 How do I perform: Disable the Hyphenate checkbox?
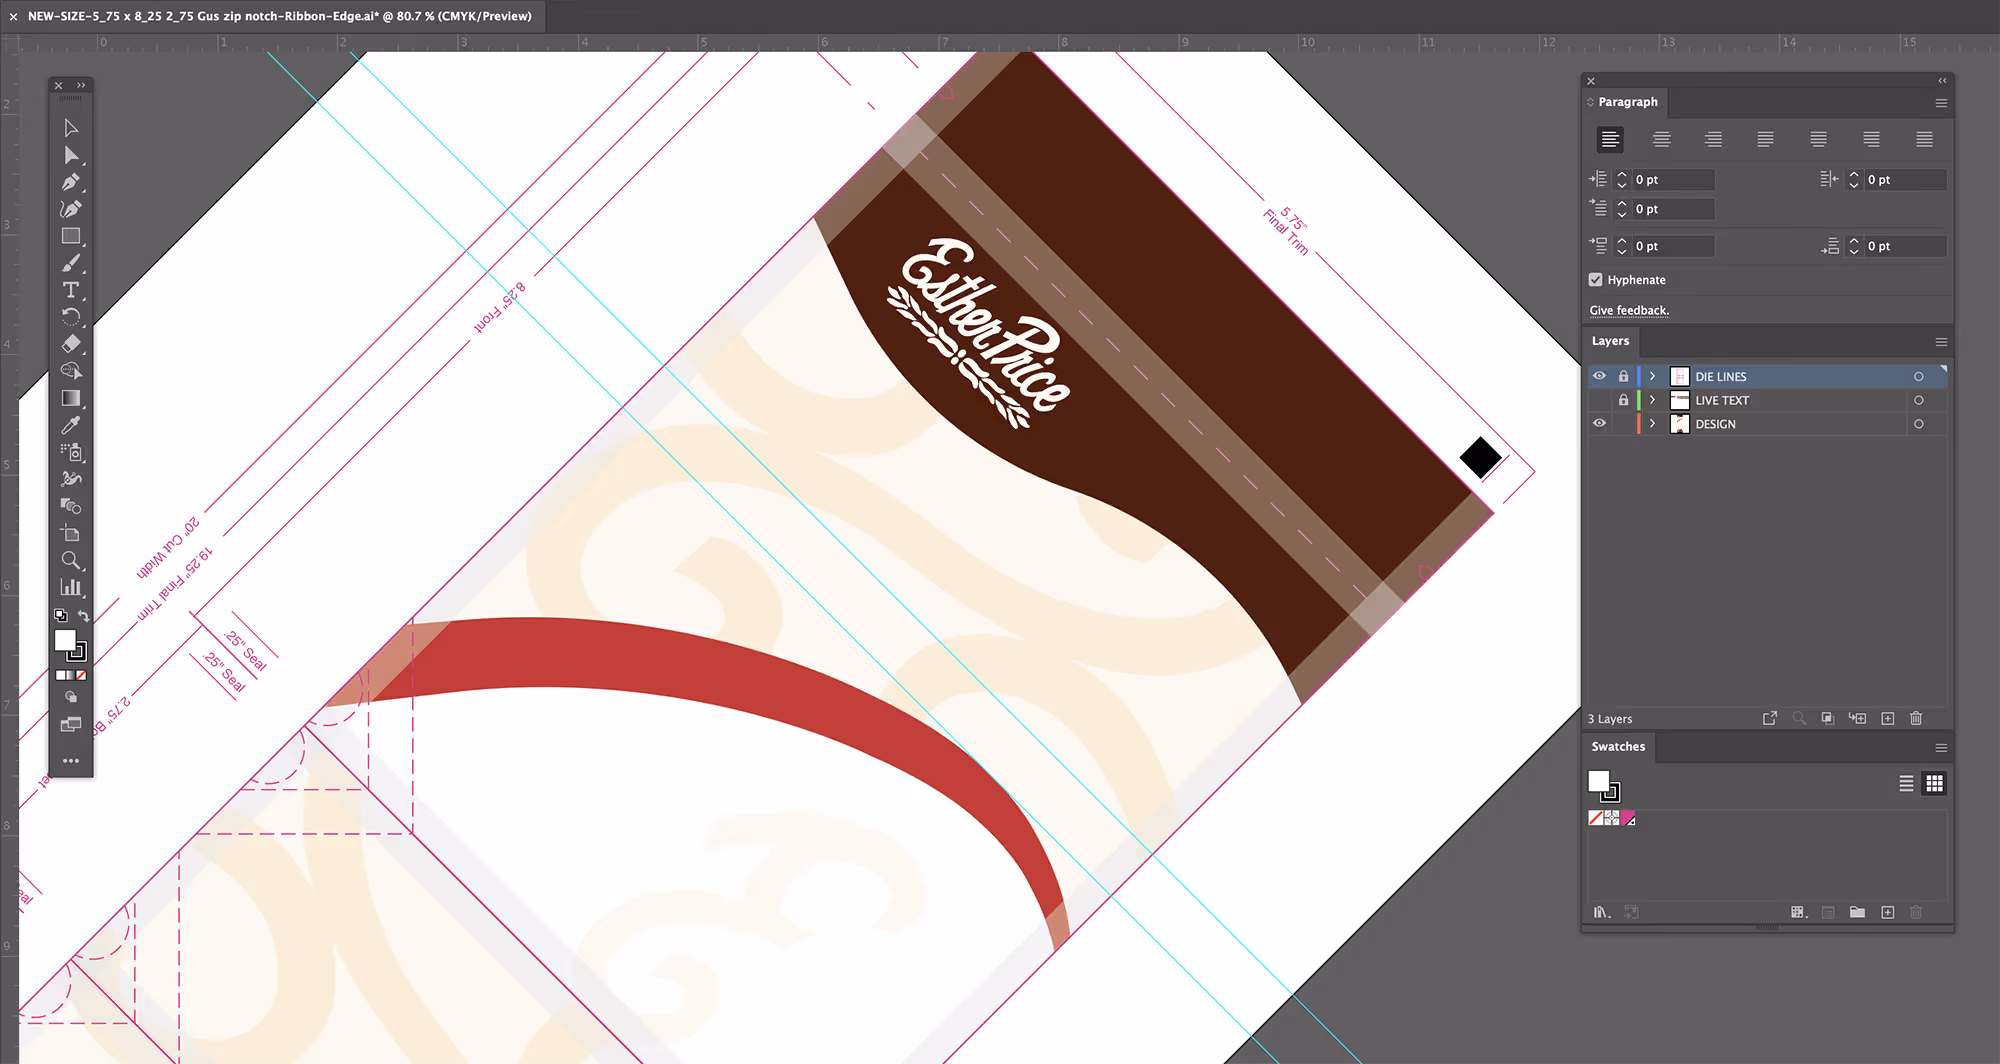click(x=1595, y=279)
